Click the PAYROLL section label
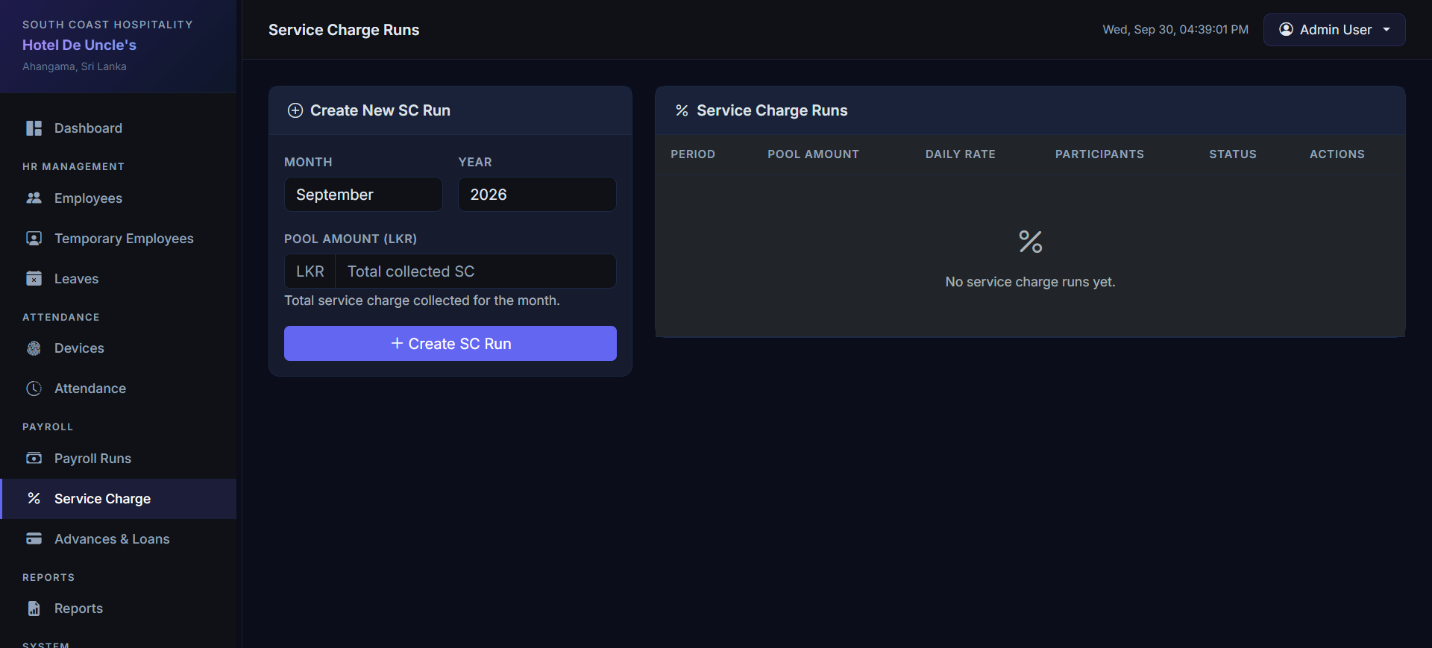The width and height of the screenshot is (1432, 648). (x=48, y=427)
